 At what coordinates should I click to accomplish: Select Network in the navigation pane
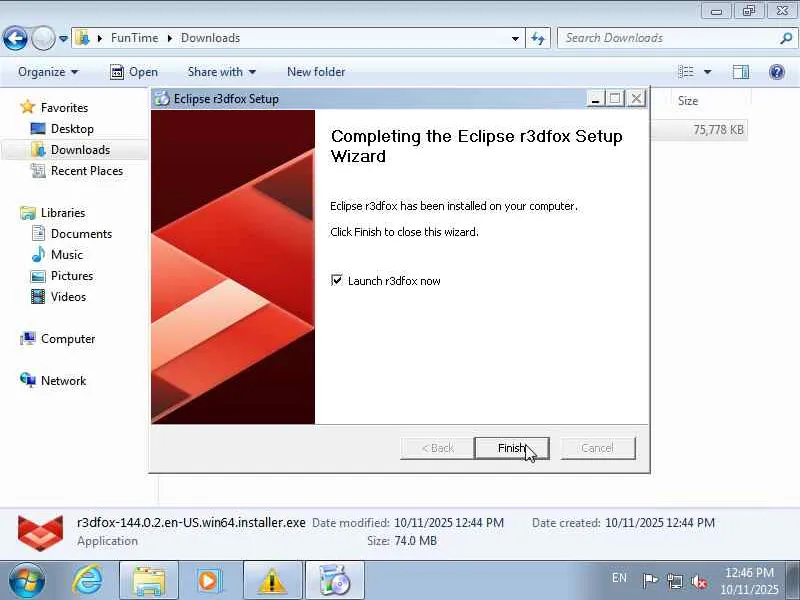pyautogui.click(x=63, y=381)
